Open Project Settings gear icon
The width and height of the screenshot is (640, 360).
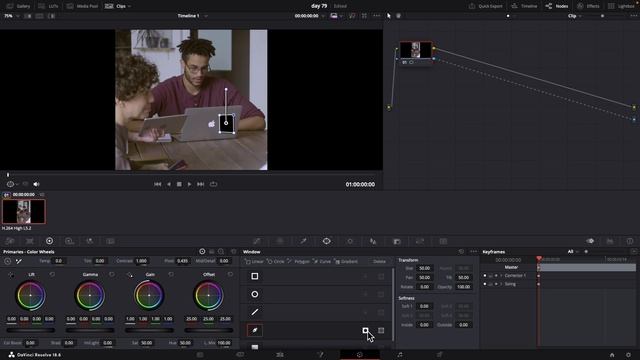(628, 355)
